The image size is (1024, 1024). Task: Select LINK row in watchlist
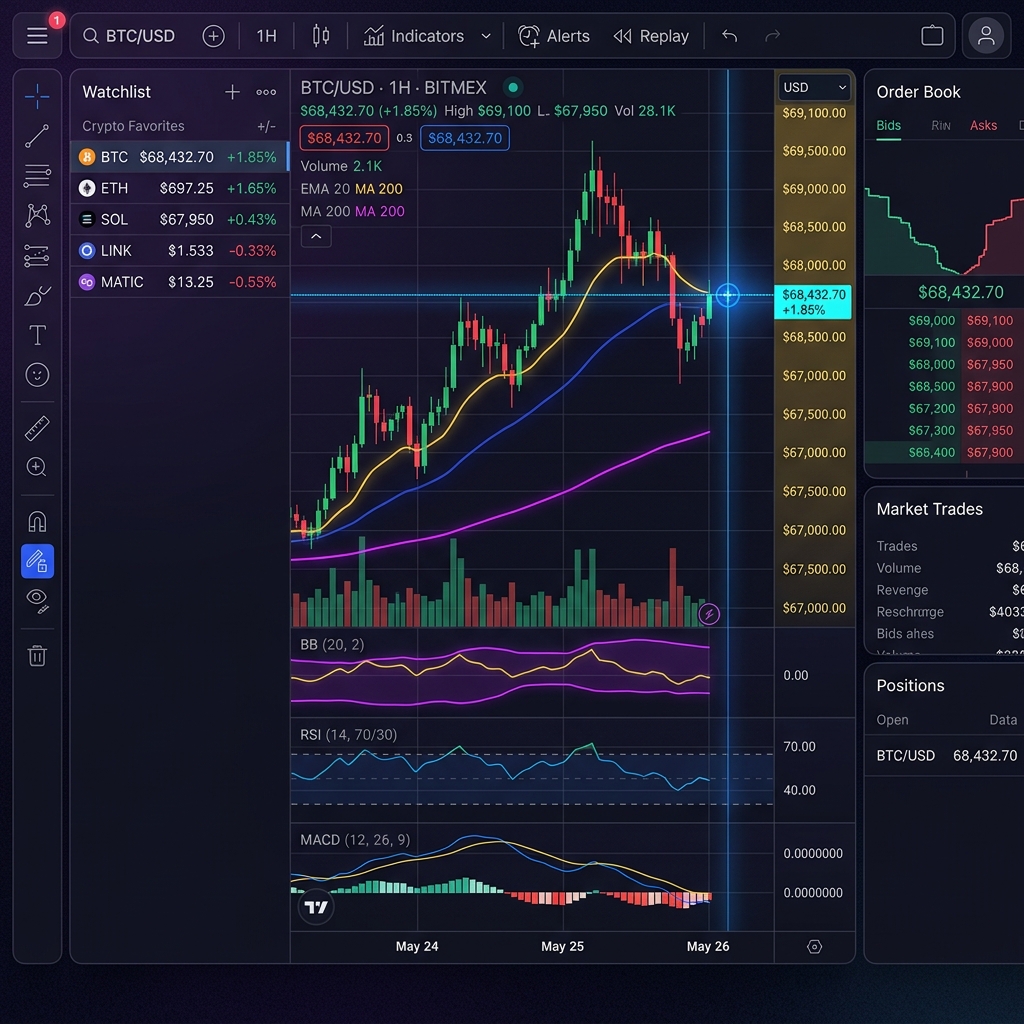[180, 251]
